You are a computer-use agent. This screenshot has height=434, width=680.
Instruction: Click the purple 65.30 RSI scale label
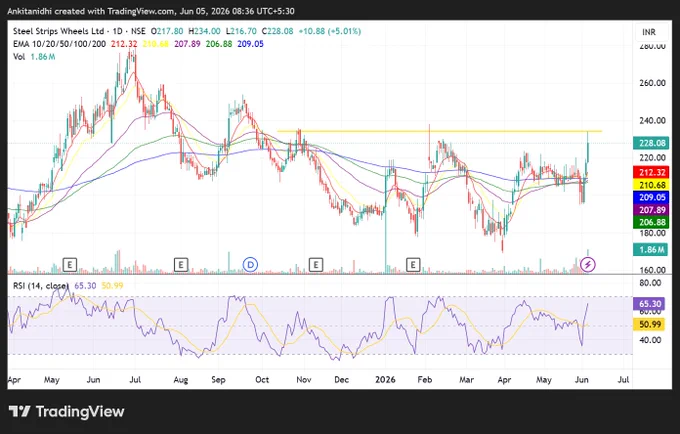click(649, 303)
